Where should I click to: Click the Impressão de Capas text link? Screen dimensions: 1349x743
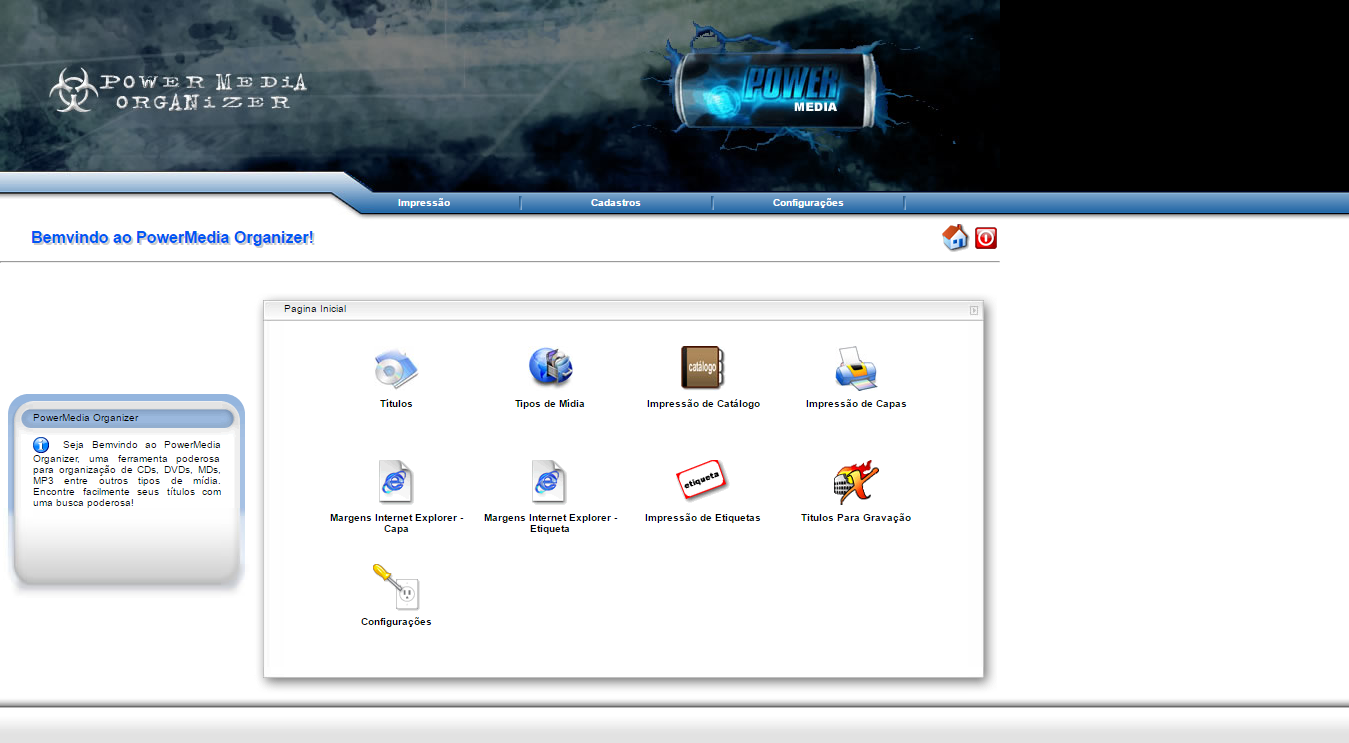[856, 404]
